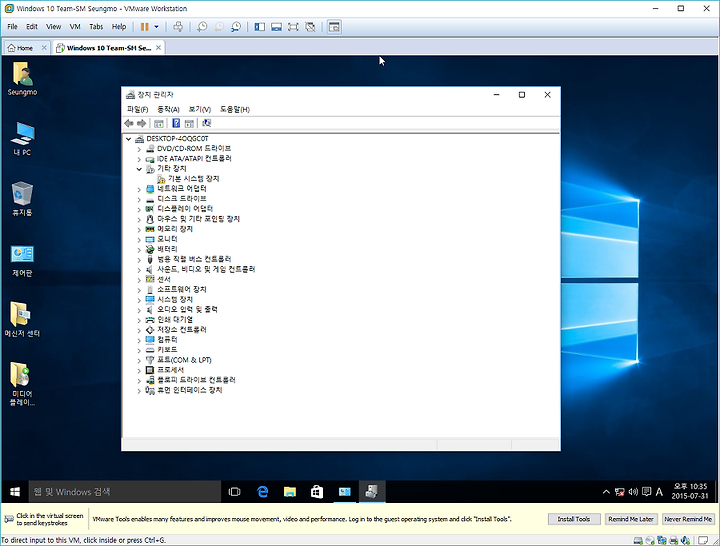Open the VMware File menu

click(12, 27)
